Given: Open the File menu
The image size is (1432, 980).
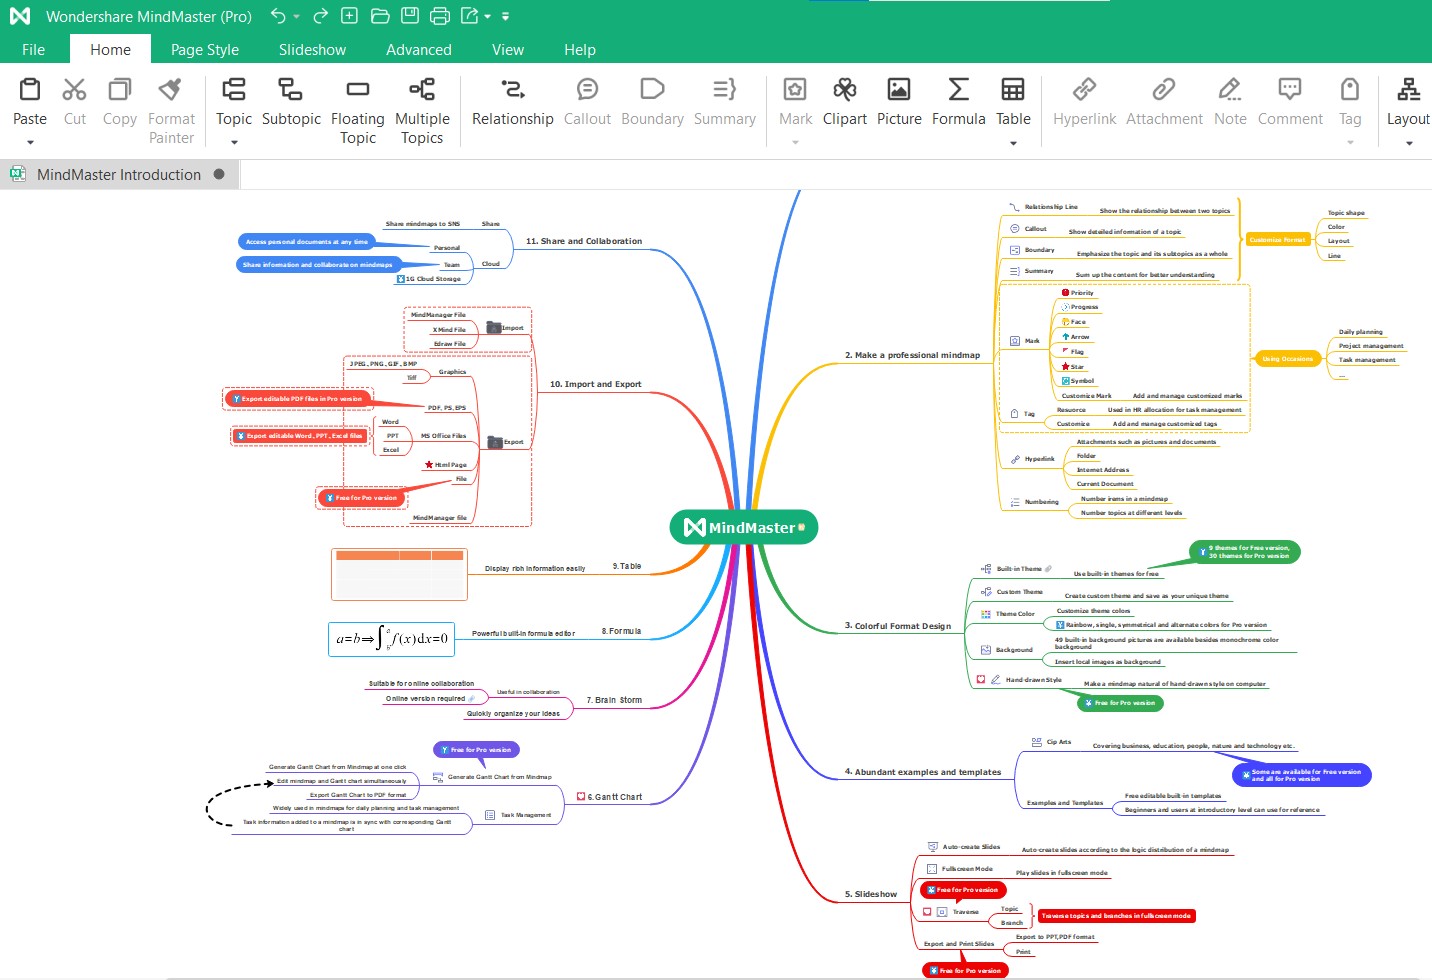Looking at the screenshot, I should 33,49.
